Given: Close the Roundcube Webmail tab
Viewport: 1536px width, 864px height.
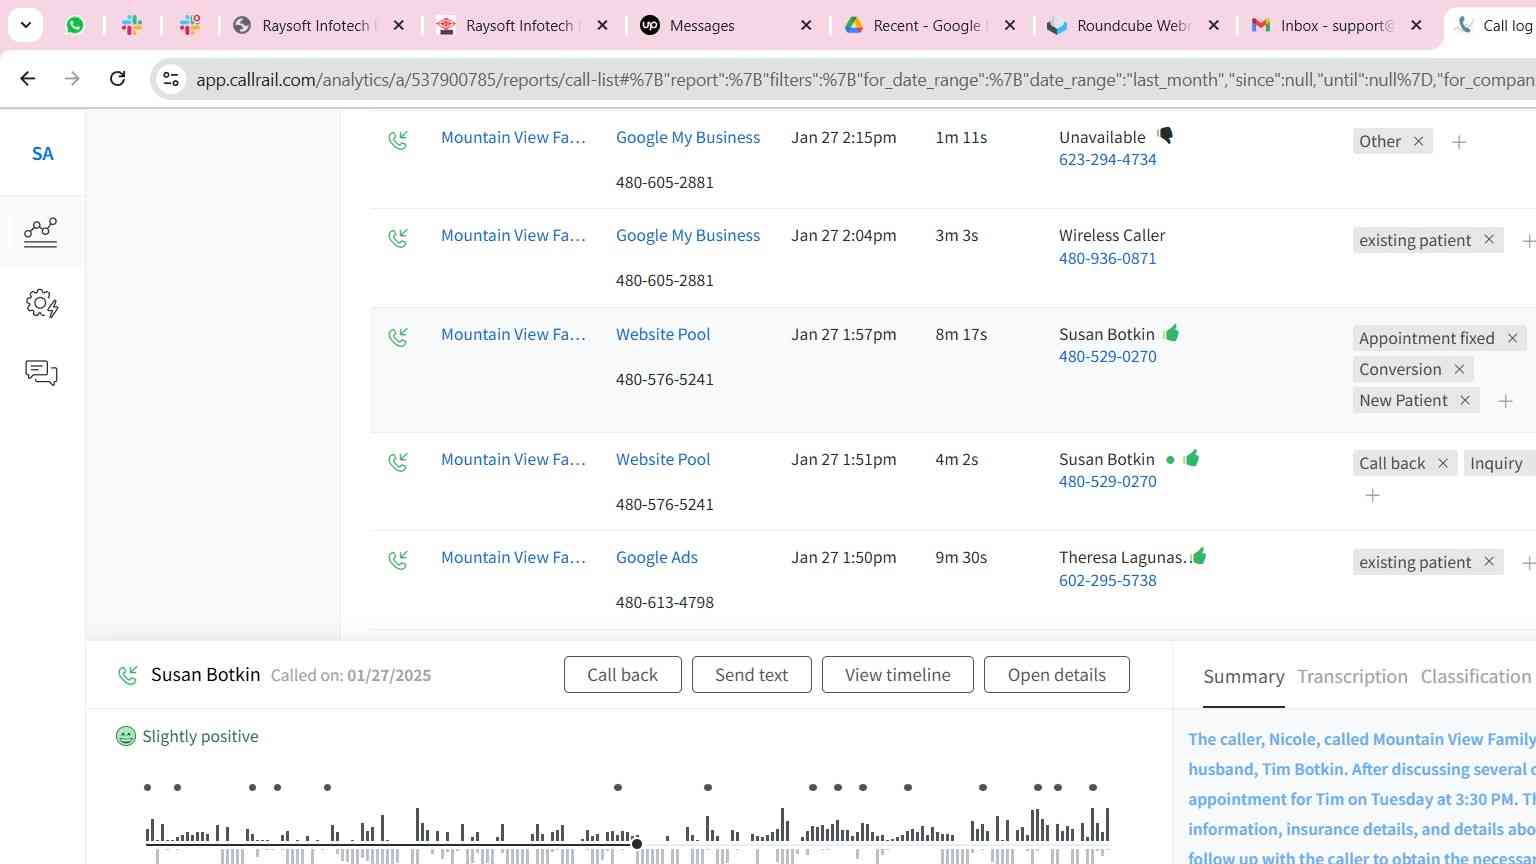Looking at the screenshot, I should 1213,25.
